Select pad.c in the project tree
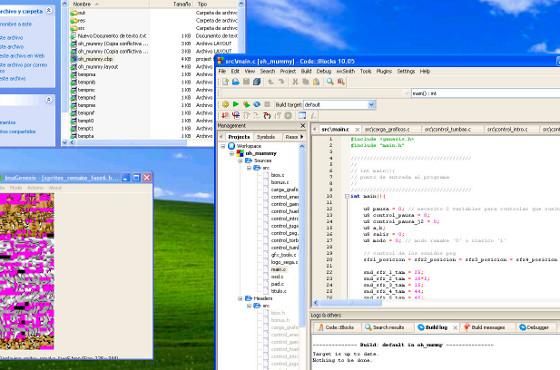560x370 pixels. click(277, 284)
